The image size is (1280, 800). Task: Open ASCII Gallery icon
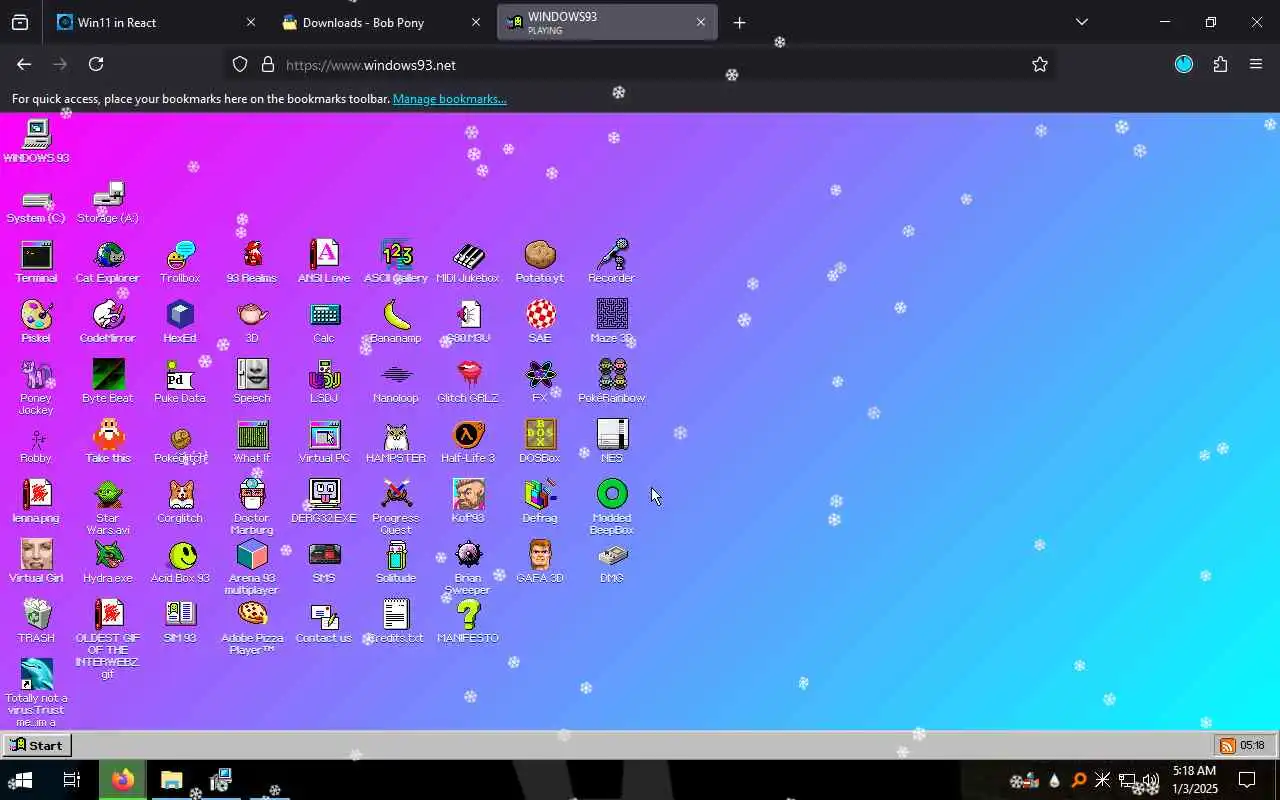click(x=396, y=262)
